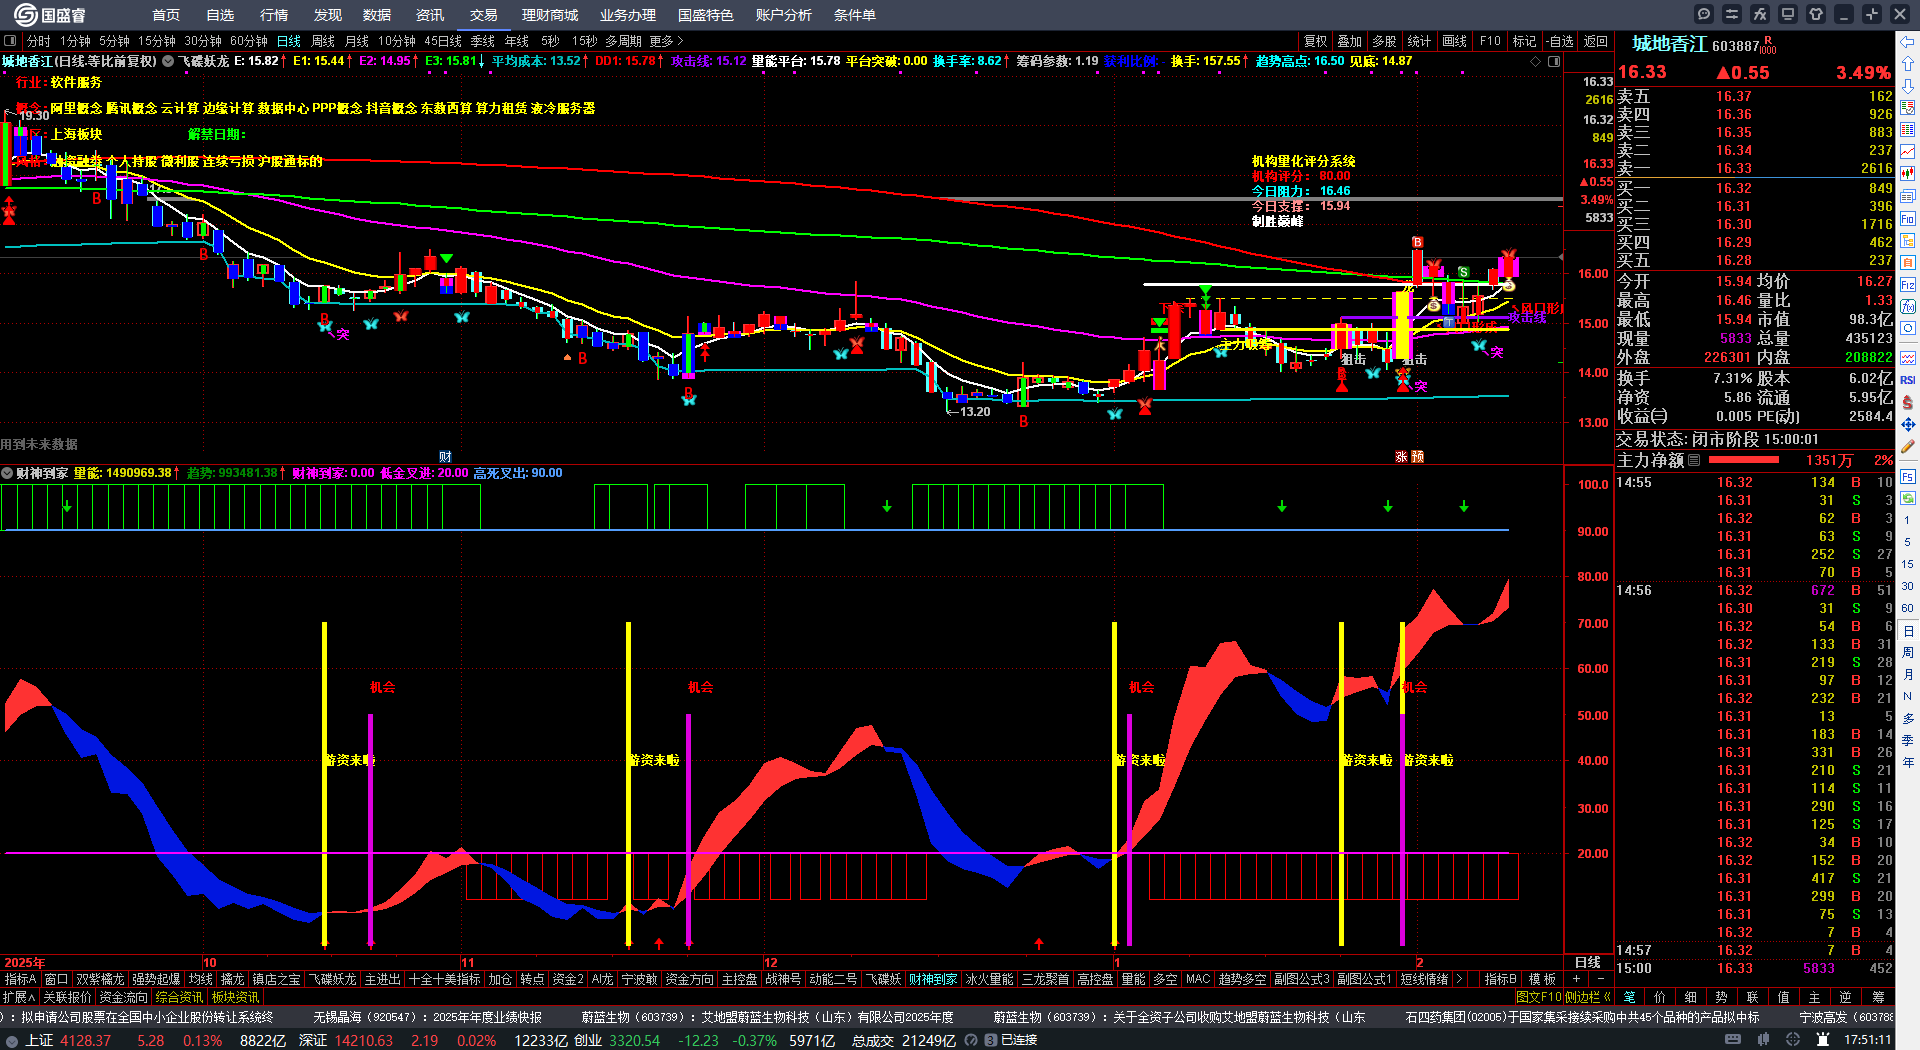Viewport: 1920px width, 1050px height.
Task: Click the stock name 城地香江 header
Action: point(1669,44)
